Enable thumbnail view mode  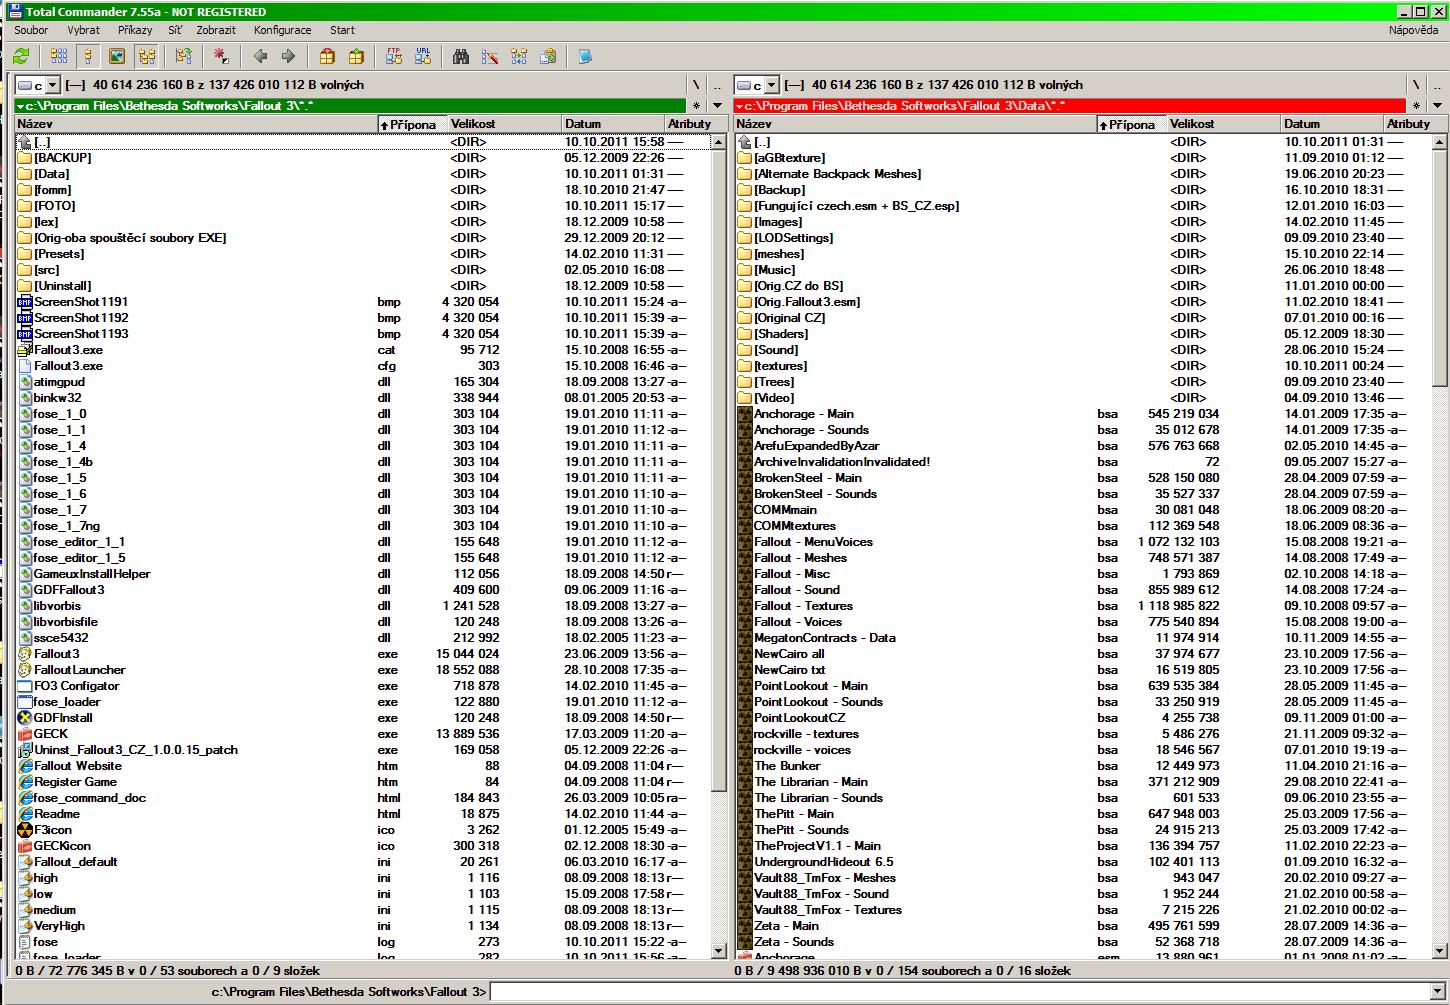click(117, 57)
